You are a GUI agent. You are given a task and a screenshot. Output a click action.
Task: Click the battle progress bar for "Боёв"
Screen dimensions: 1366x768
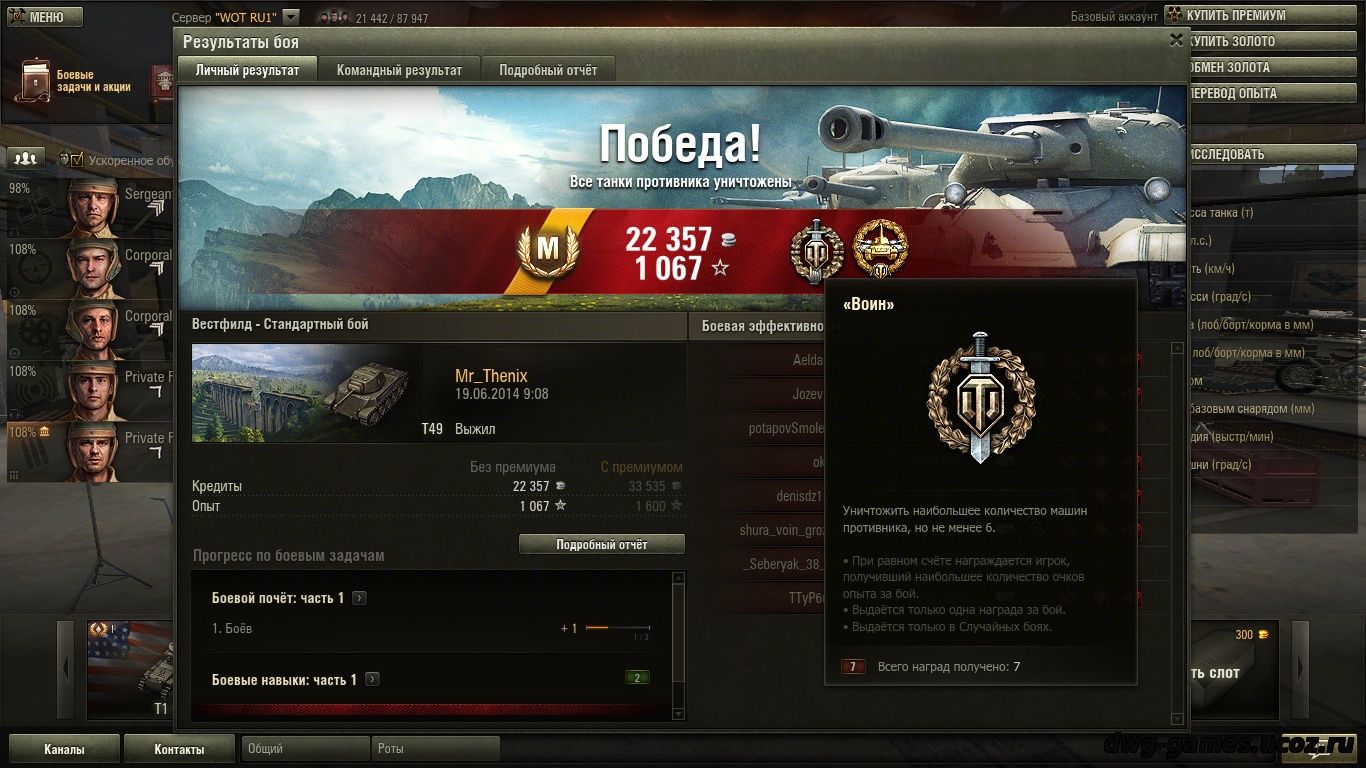617,628
